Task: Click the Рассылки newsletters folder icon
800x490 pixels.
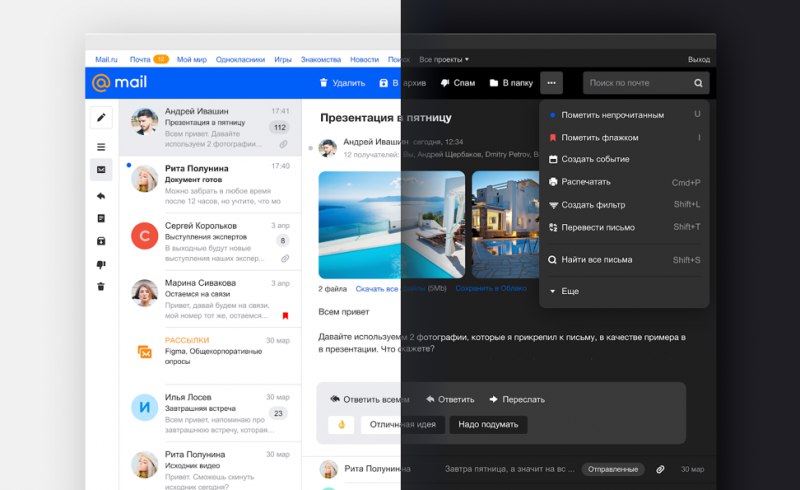Action: pyautogui.click(x=145, y=351)
